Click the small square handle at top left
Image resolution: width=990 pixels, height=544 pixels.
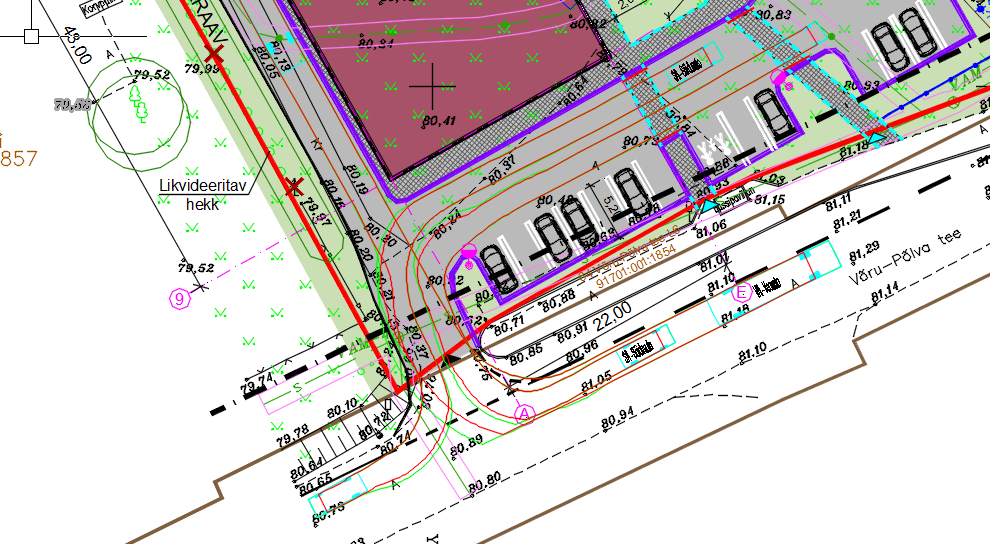click(x=31, y=36)
